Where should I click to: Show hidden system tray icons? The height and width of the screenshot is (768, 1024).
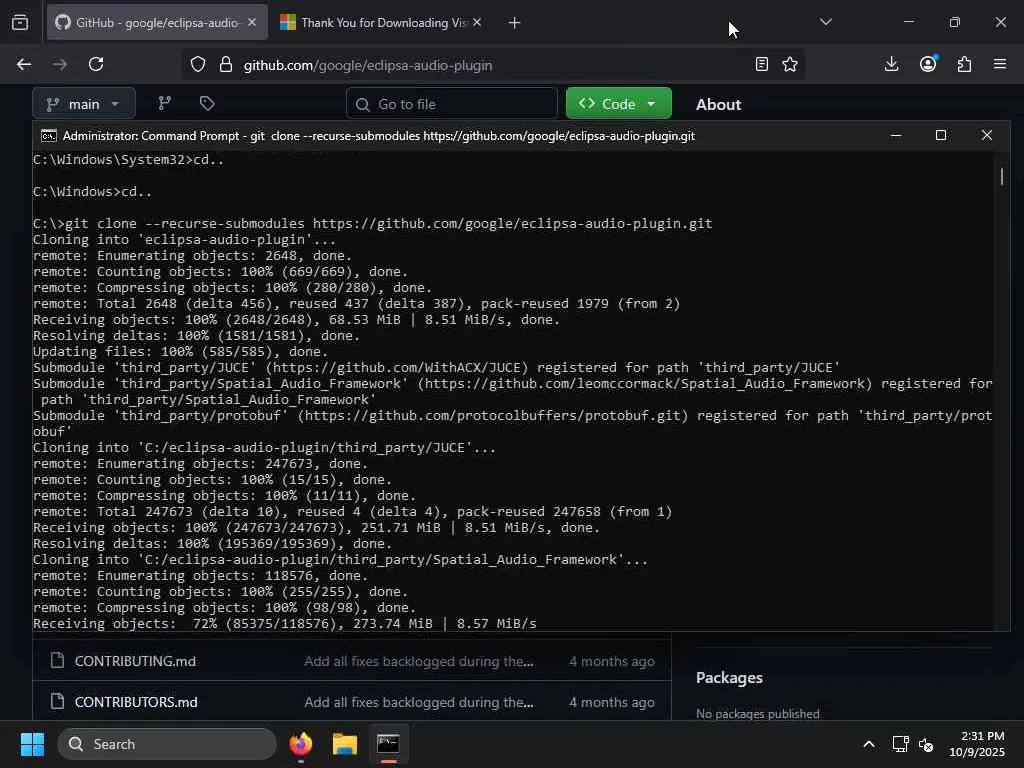pyautogui.click(x=869, y=744)
